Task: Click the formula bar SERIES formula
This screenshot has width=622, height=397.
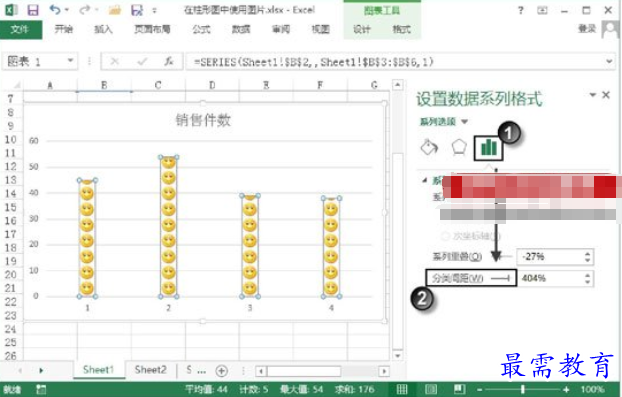Action: click(x=313, y=62)
